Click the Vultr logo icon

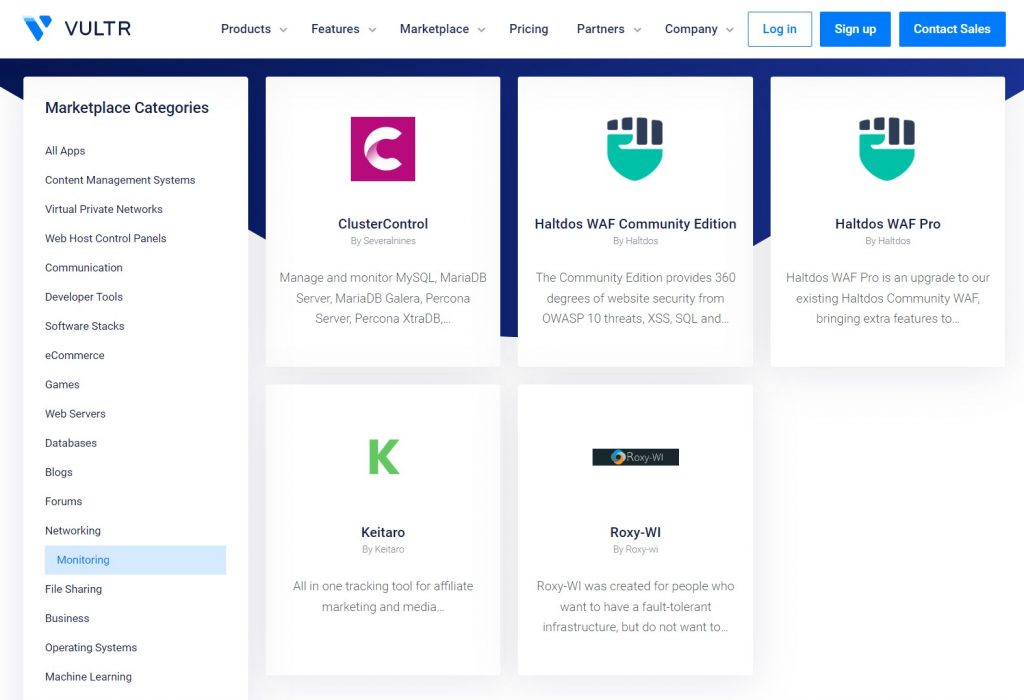click(x=37, y=28)
